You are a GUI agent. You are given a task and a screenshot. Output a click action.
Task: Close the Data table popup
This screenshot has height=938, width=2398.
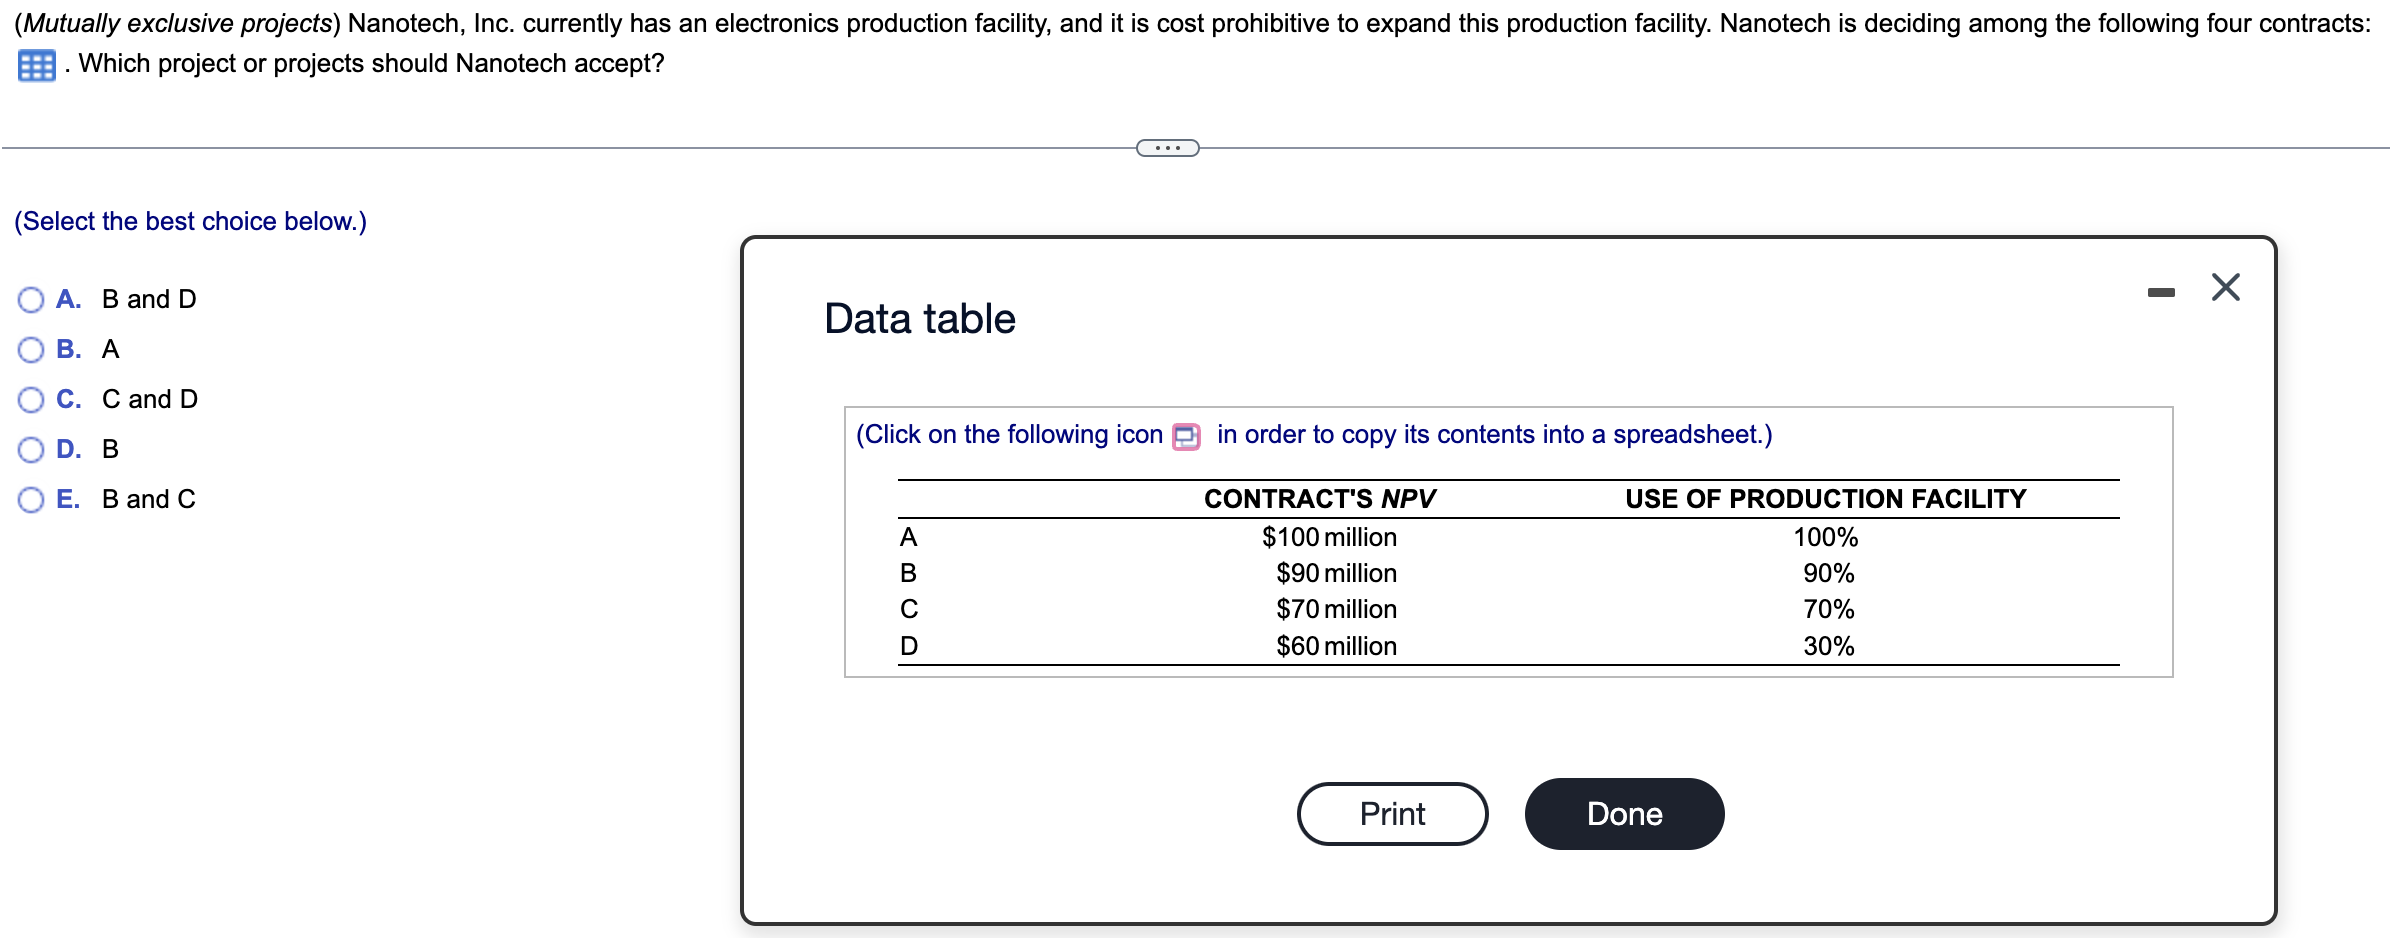pos(2225,288)
